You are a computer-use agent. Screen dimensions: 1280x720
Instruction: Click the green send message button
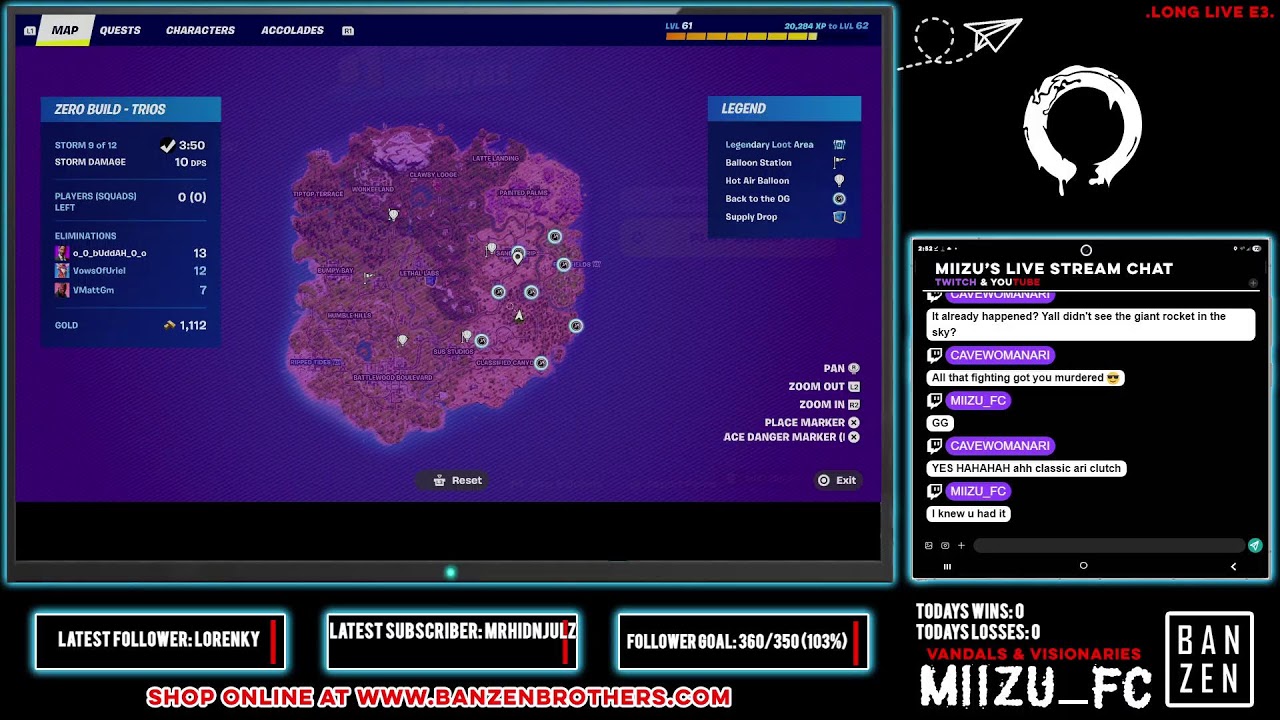[1255, 545]
